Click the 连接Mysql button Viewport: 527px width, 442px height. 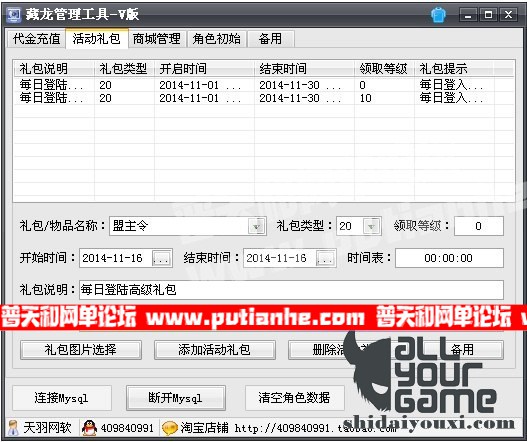pyautogui.click(x=62, y=398)
